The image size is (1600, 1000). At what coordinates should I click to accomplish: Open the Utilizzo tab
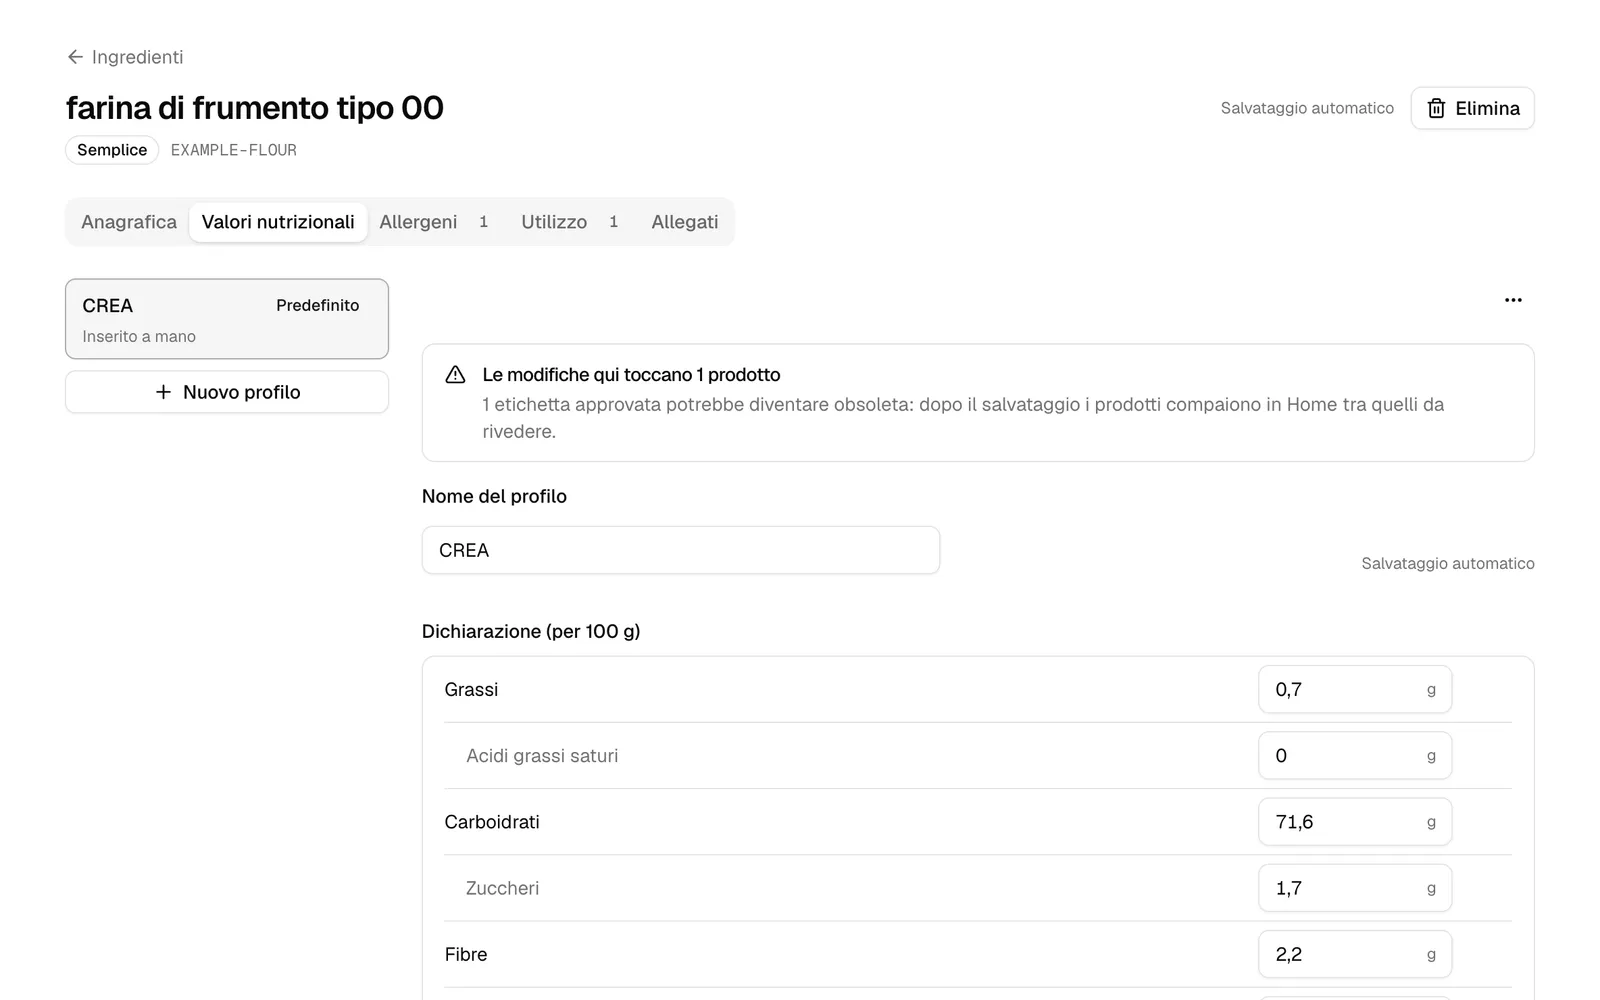569,222
